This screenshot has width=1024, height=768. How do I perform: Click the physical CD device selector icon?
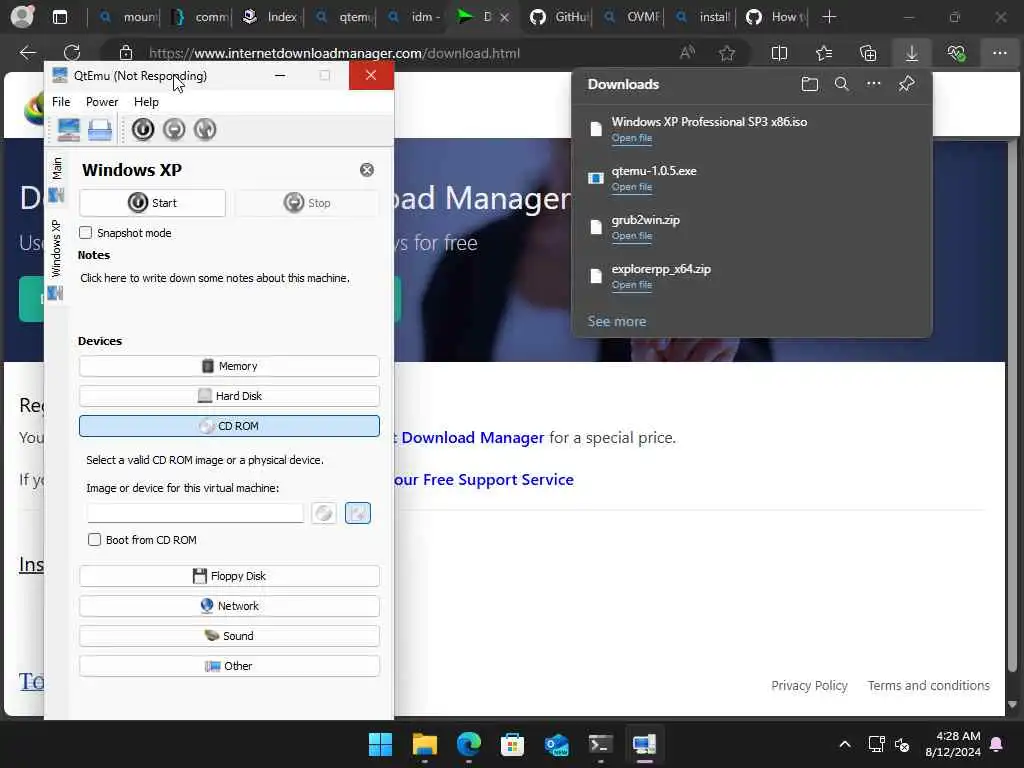tap(324, 513)
